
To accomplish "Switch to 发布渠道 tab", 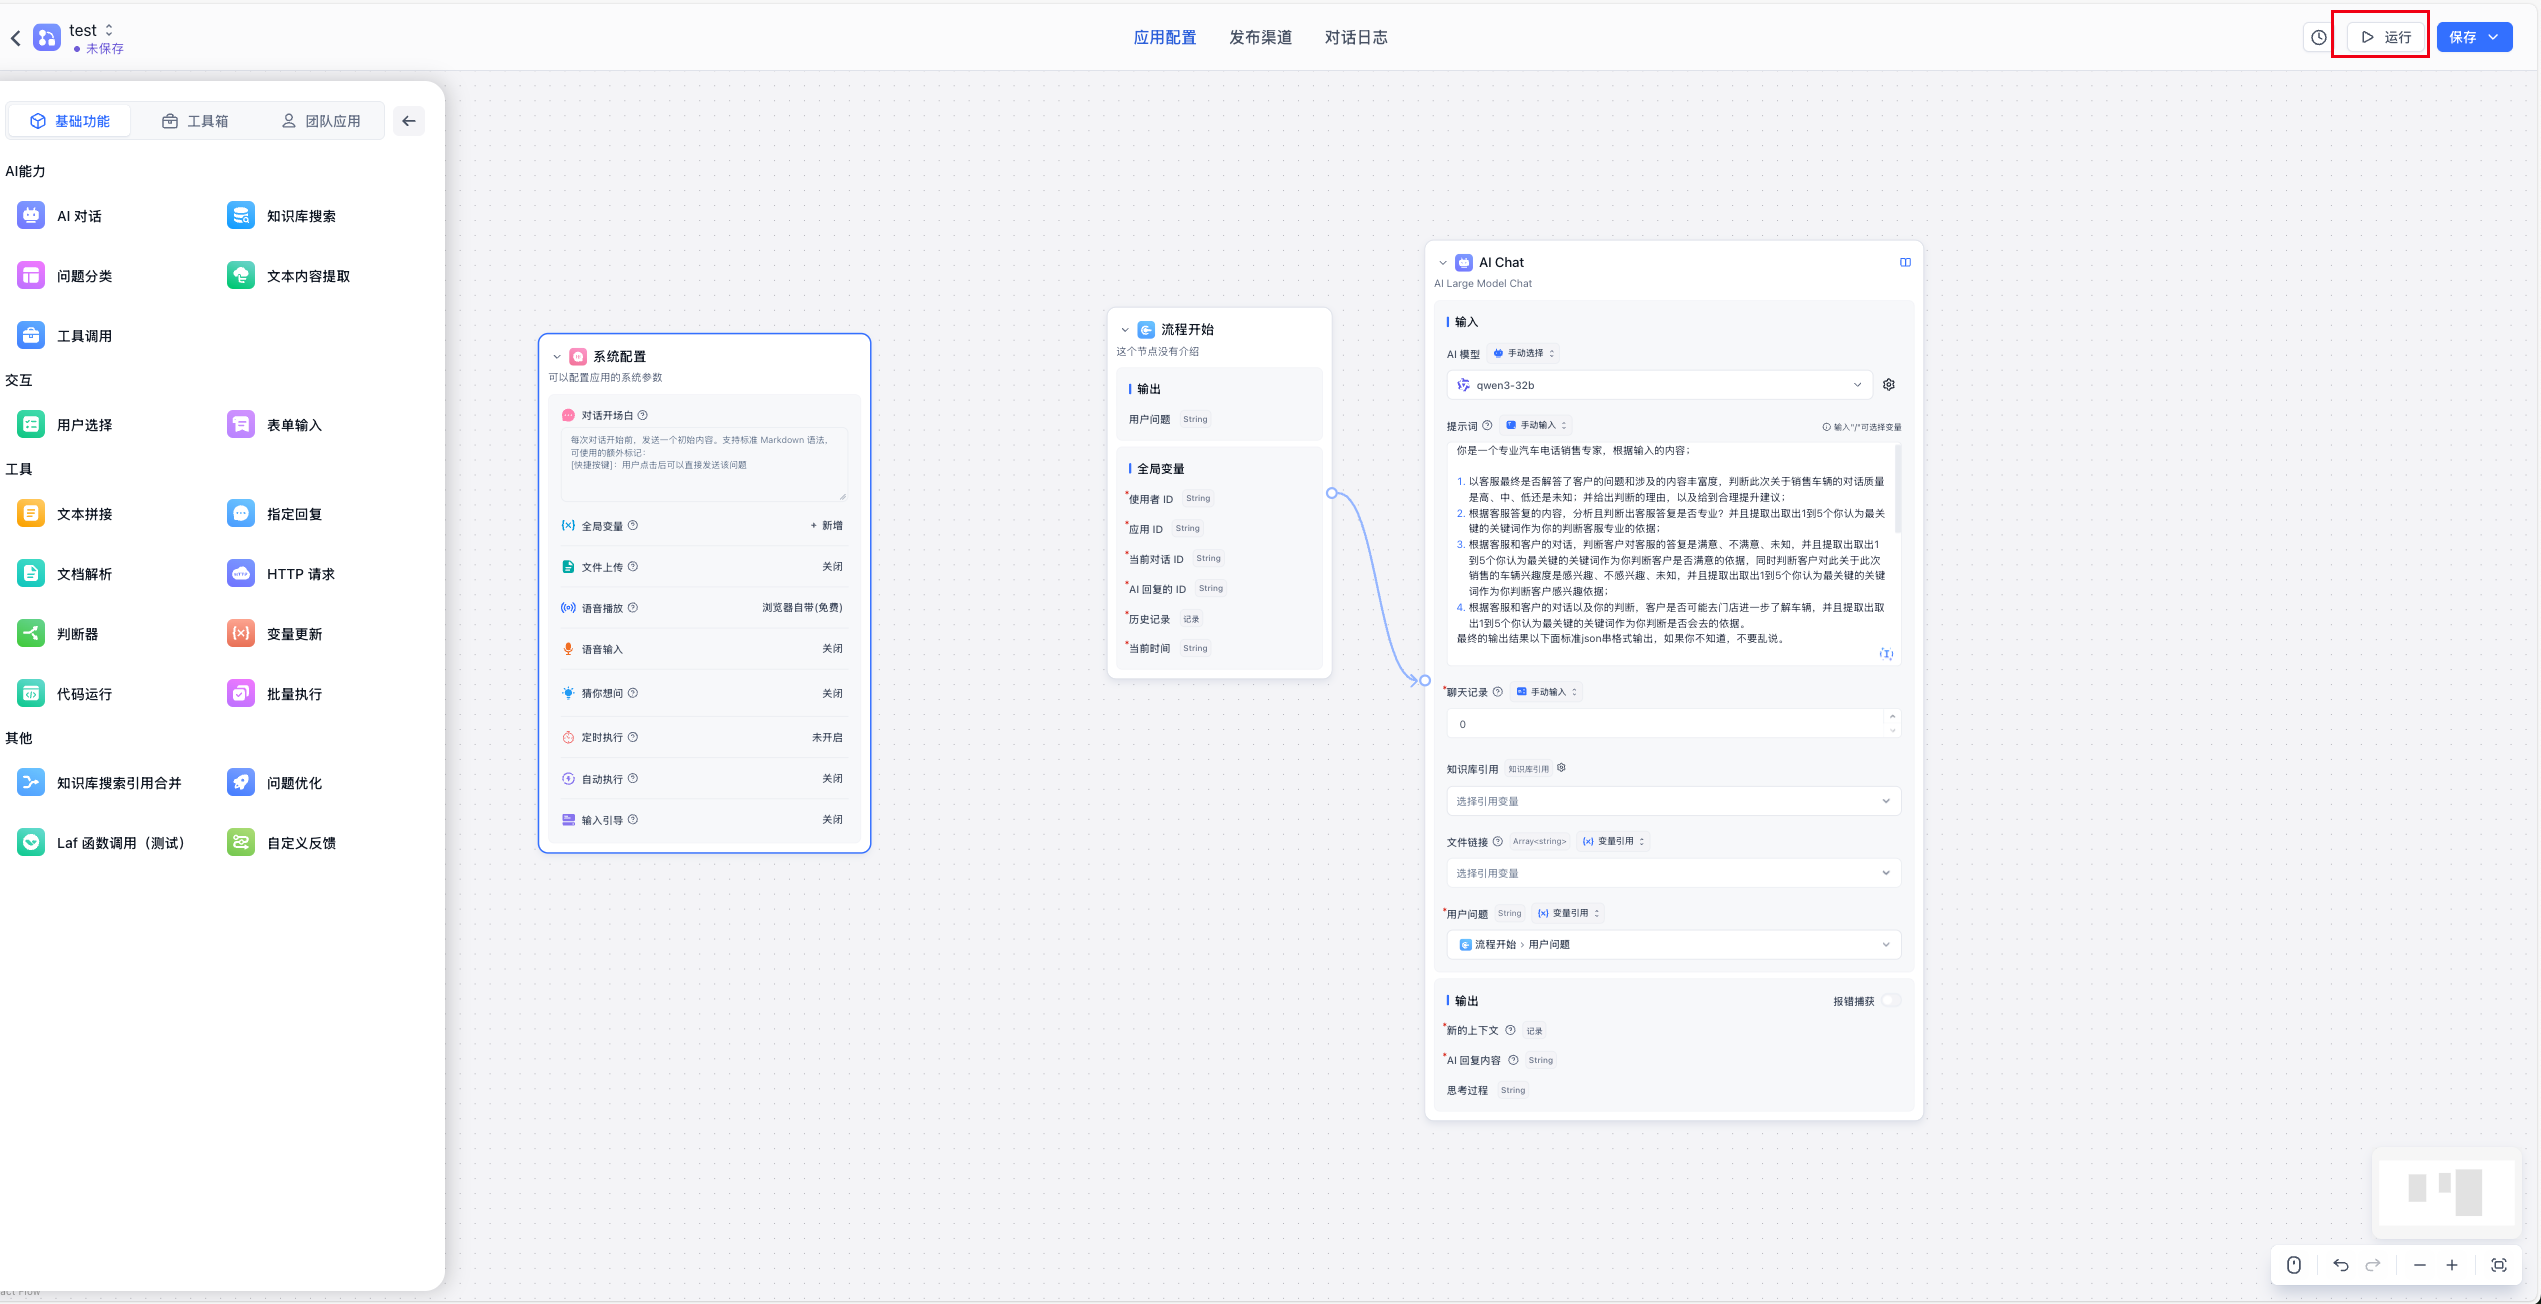I will pyautogui.click(x=1261, y=38).
